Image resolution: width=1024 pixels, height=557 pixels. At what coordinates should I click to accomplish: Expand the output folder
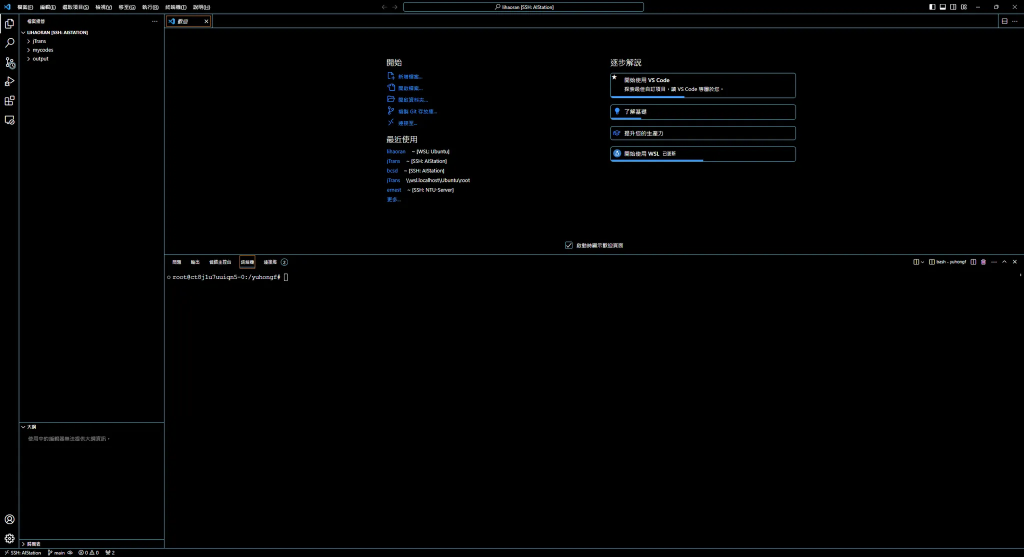(x=40, y=59)
